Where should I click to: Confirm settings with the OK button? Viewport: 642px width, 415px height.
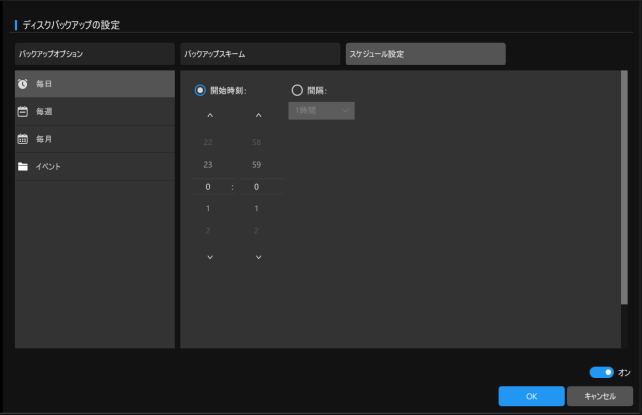coord(531,396)
